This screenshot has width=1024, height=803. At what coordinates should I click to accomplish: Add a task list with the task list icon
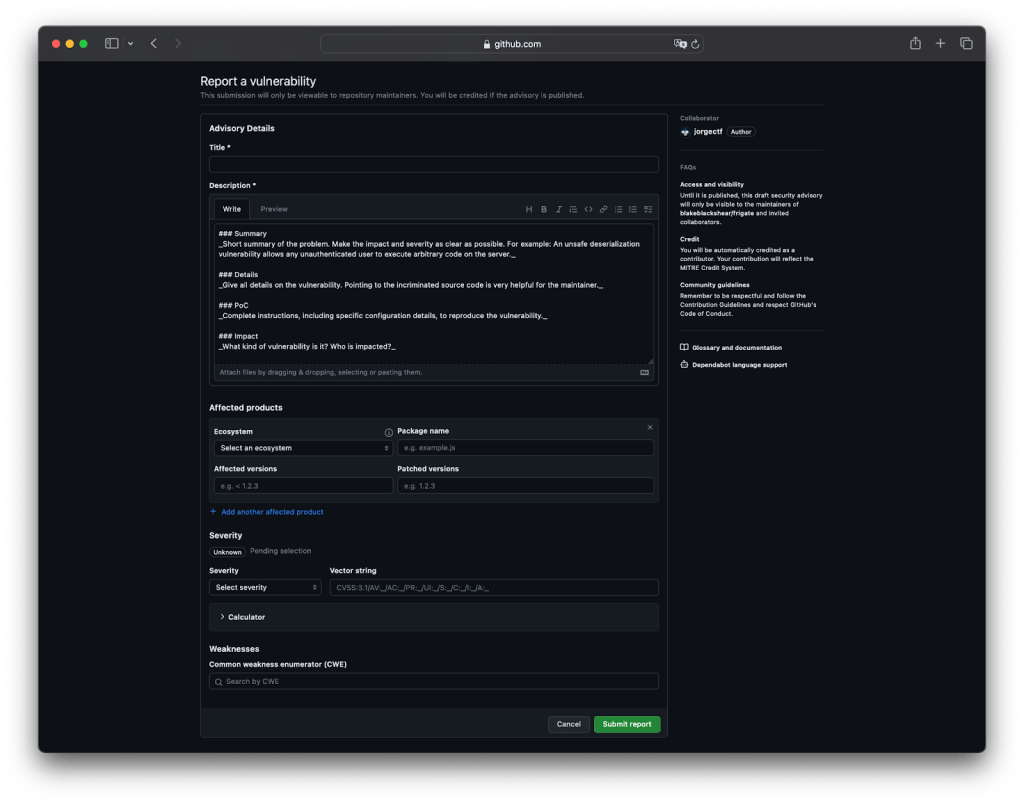click(647, 209)
